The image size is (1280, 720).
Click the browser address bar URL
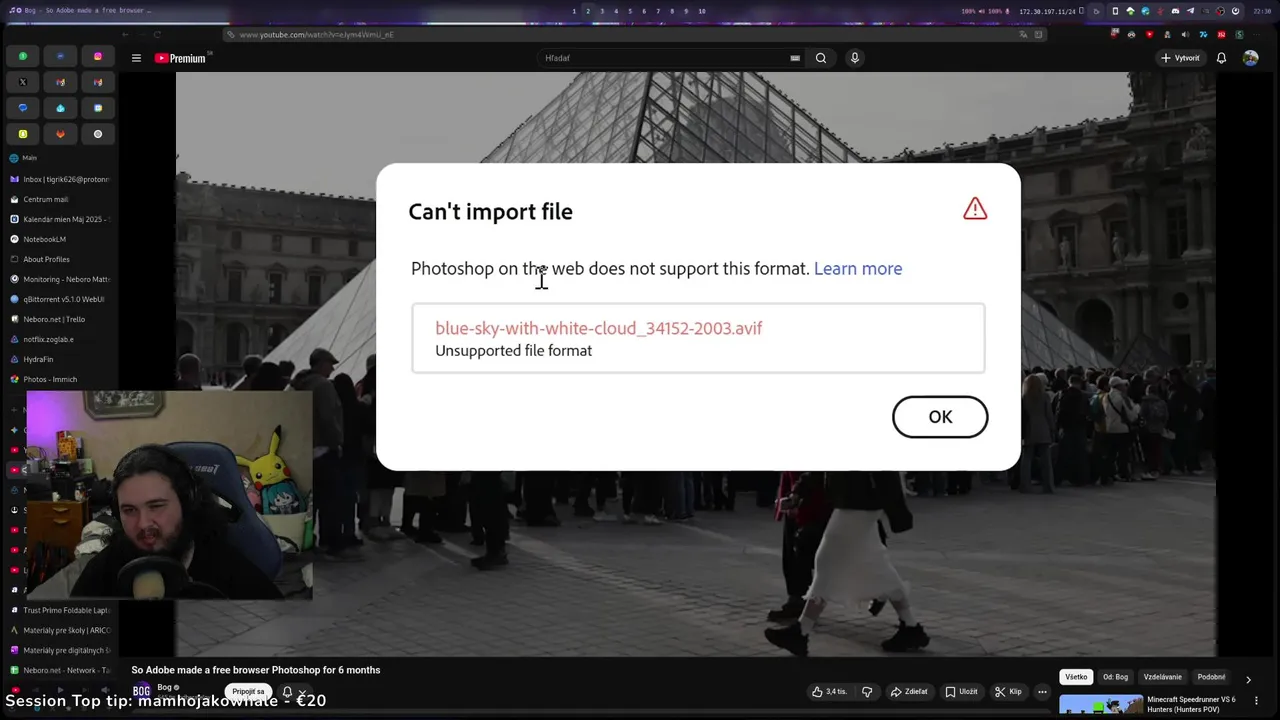pos(316,34)
